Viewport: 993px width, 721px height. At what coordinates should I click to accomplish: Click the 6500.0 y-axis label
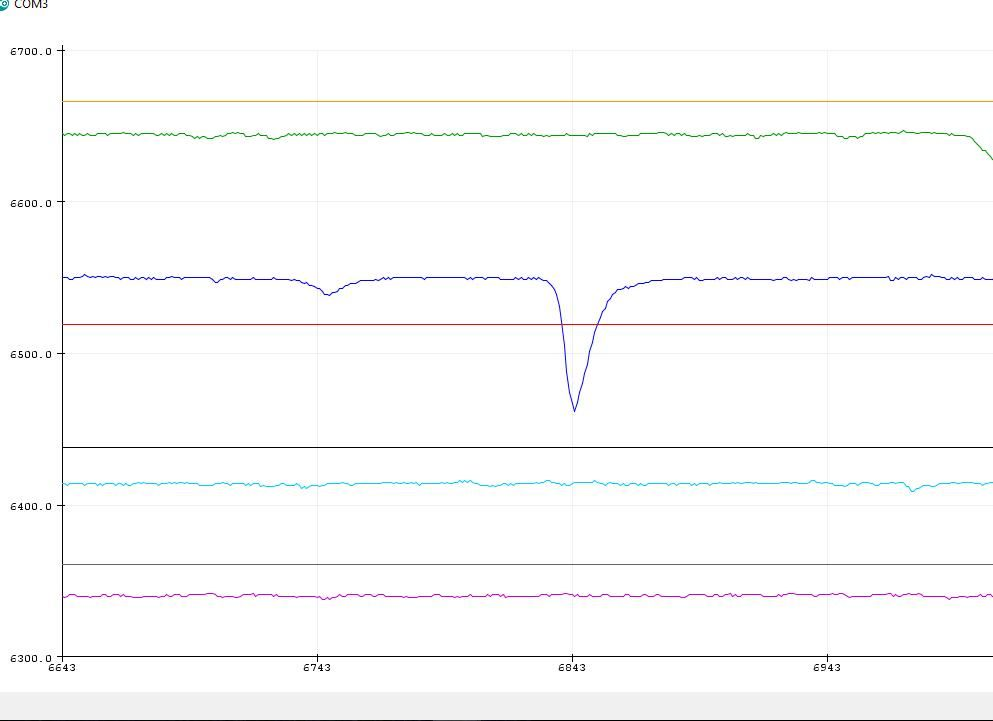[31, 354]
